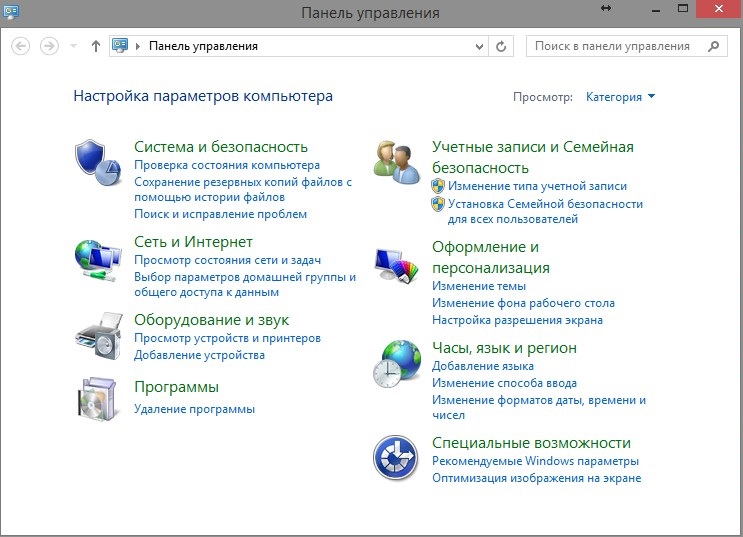This screenshot has height=537, width=743.
Task: Click Проверка состояния компьютера link
Action: pos(227,165)
